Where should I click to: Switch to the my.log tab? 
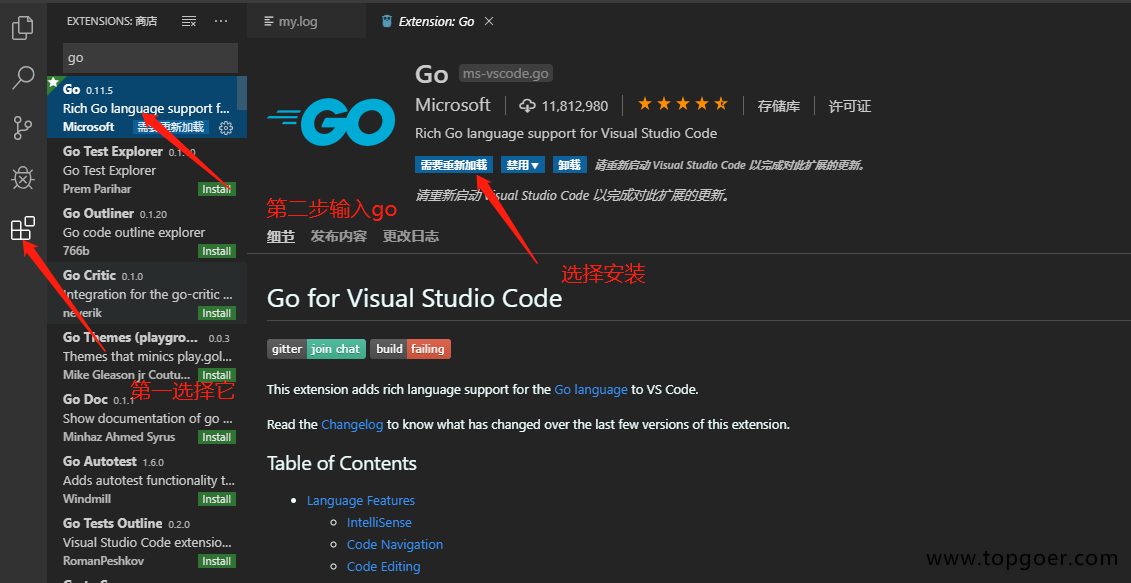click(x=300, y=20)
